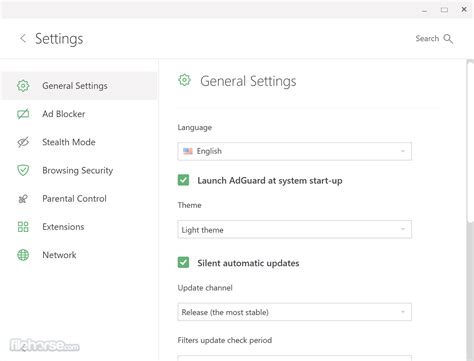Click the Language label
This screenshot has height=361, width=474.
point(195,128)
